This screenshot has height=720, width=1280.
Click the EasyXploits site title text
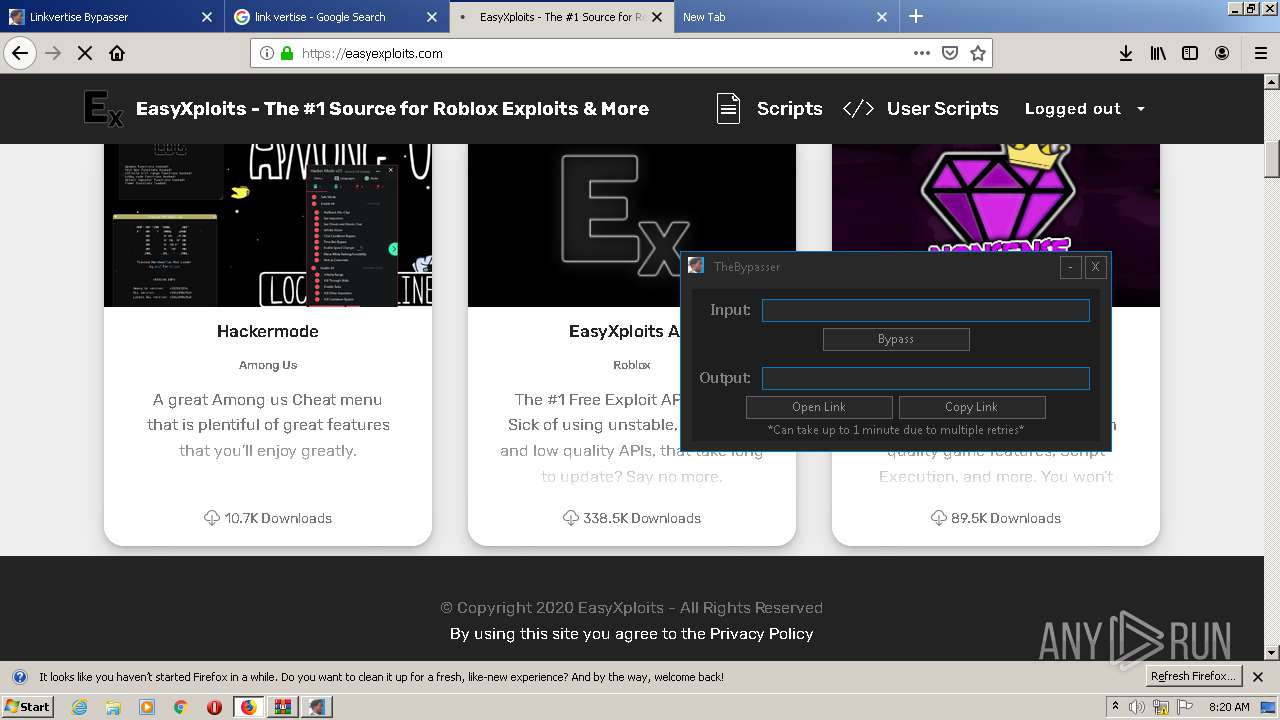[x=392, y=109]
